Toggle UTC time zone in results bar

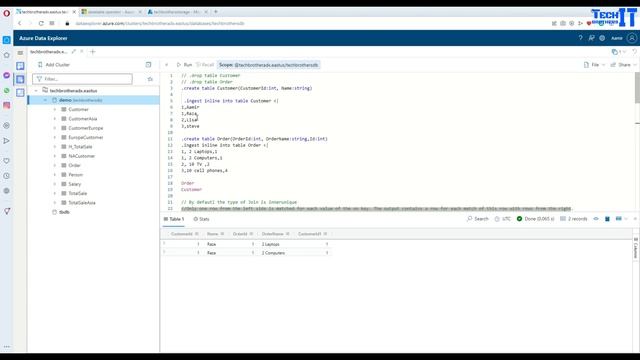click(x=503, y=219)
